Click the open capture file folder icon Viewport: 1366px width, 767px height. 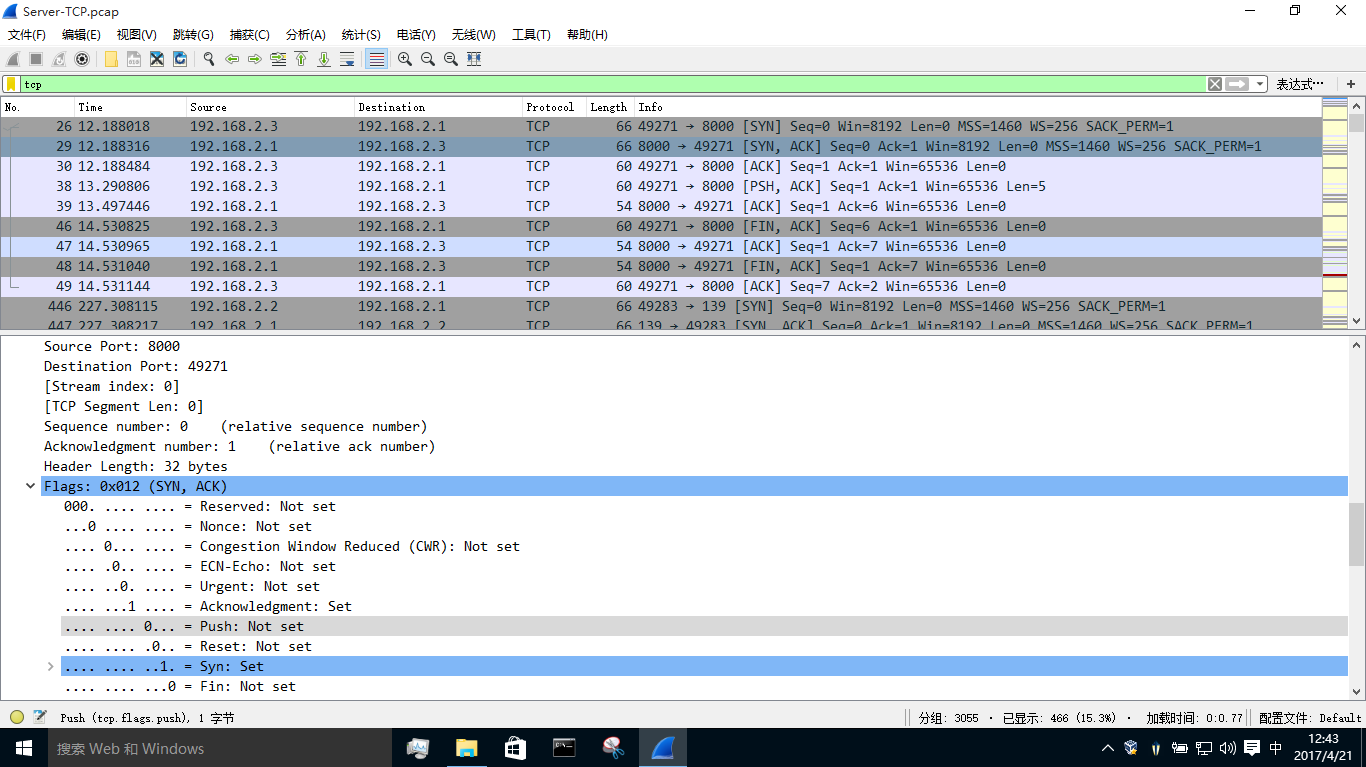(111, 59)
